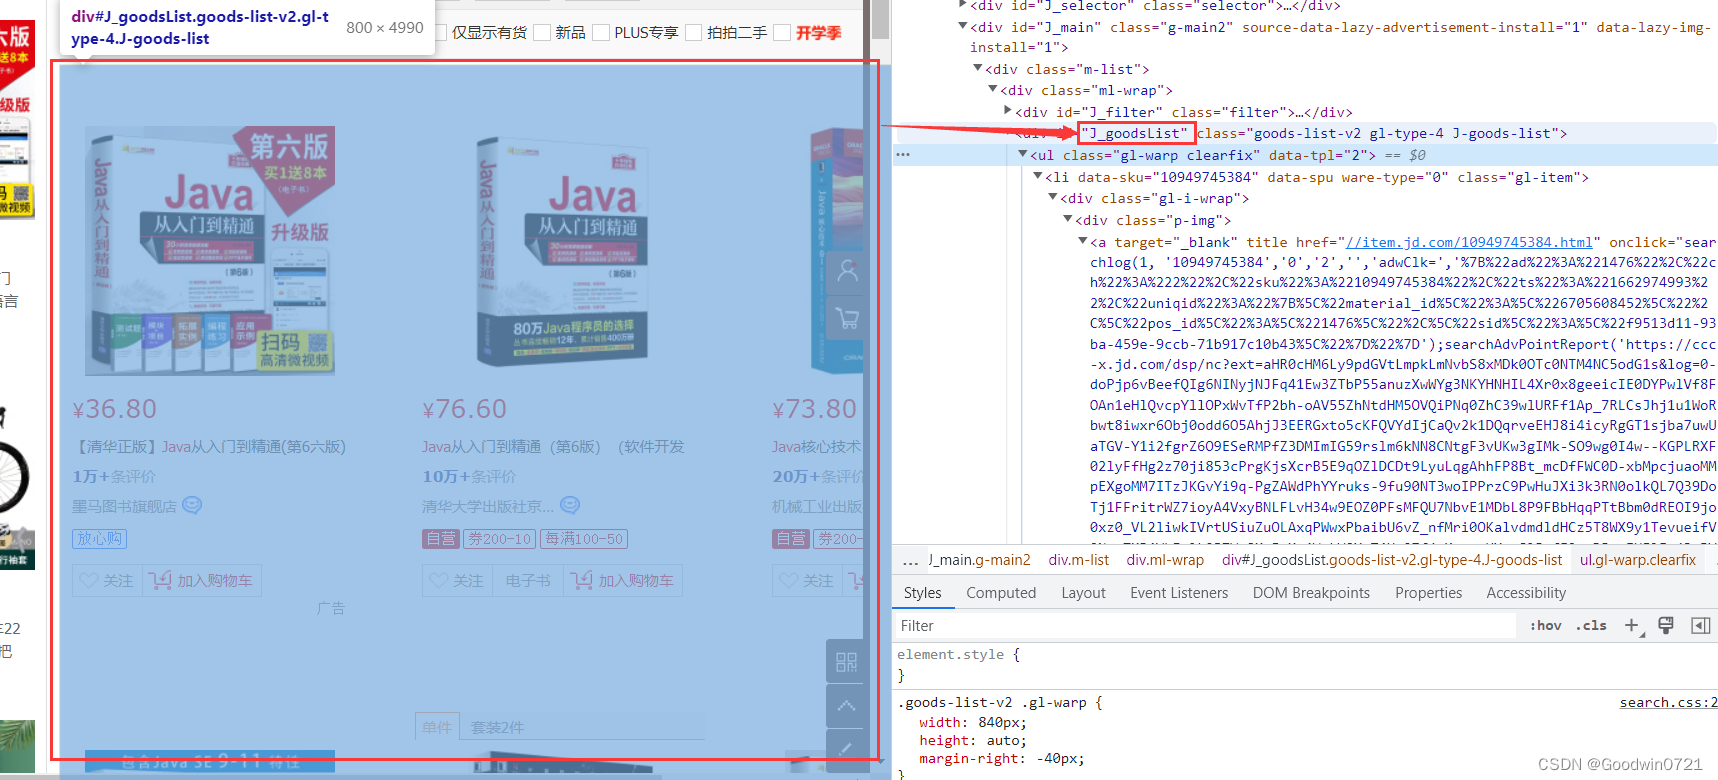Switch to the Computed tab

tap(1001, 593)
